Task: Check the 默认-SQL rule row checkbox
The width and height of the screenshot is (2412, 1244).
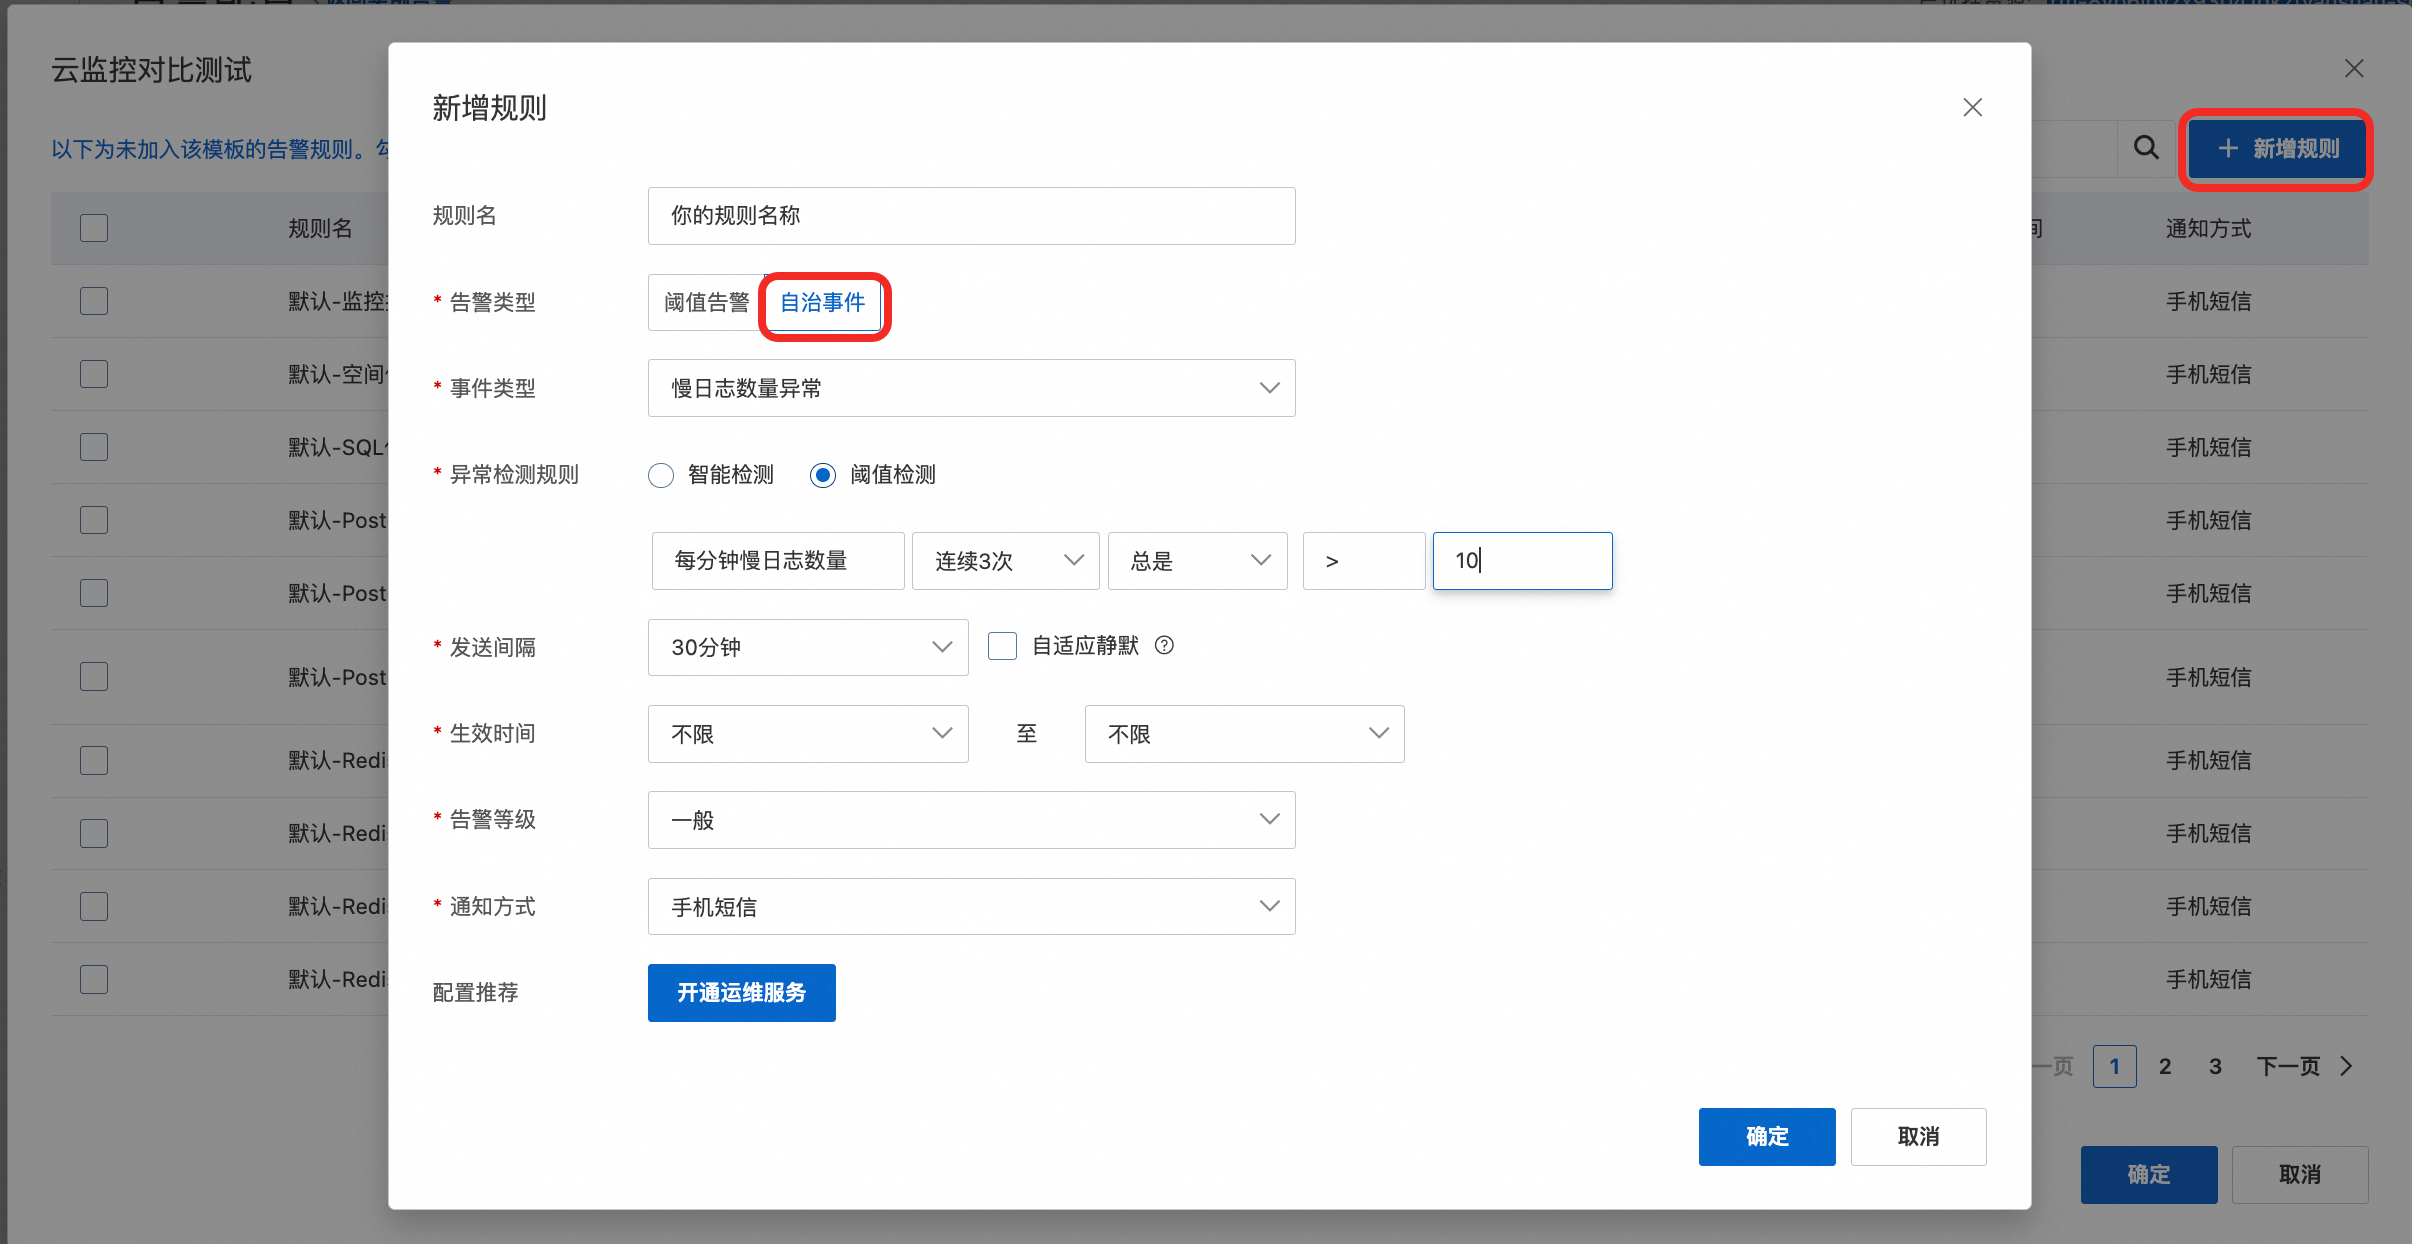Action: click(94, 447)
